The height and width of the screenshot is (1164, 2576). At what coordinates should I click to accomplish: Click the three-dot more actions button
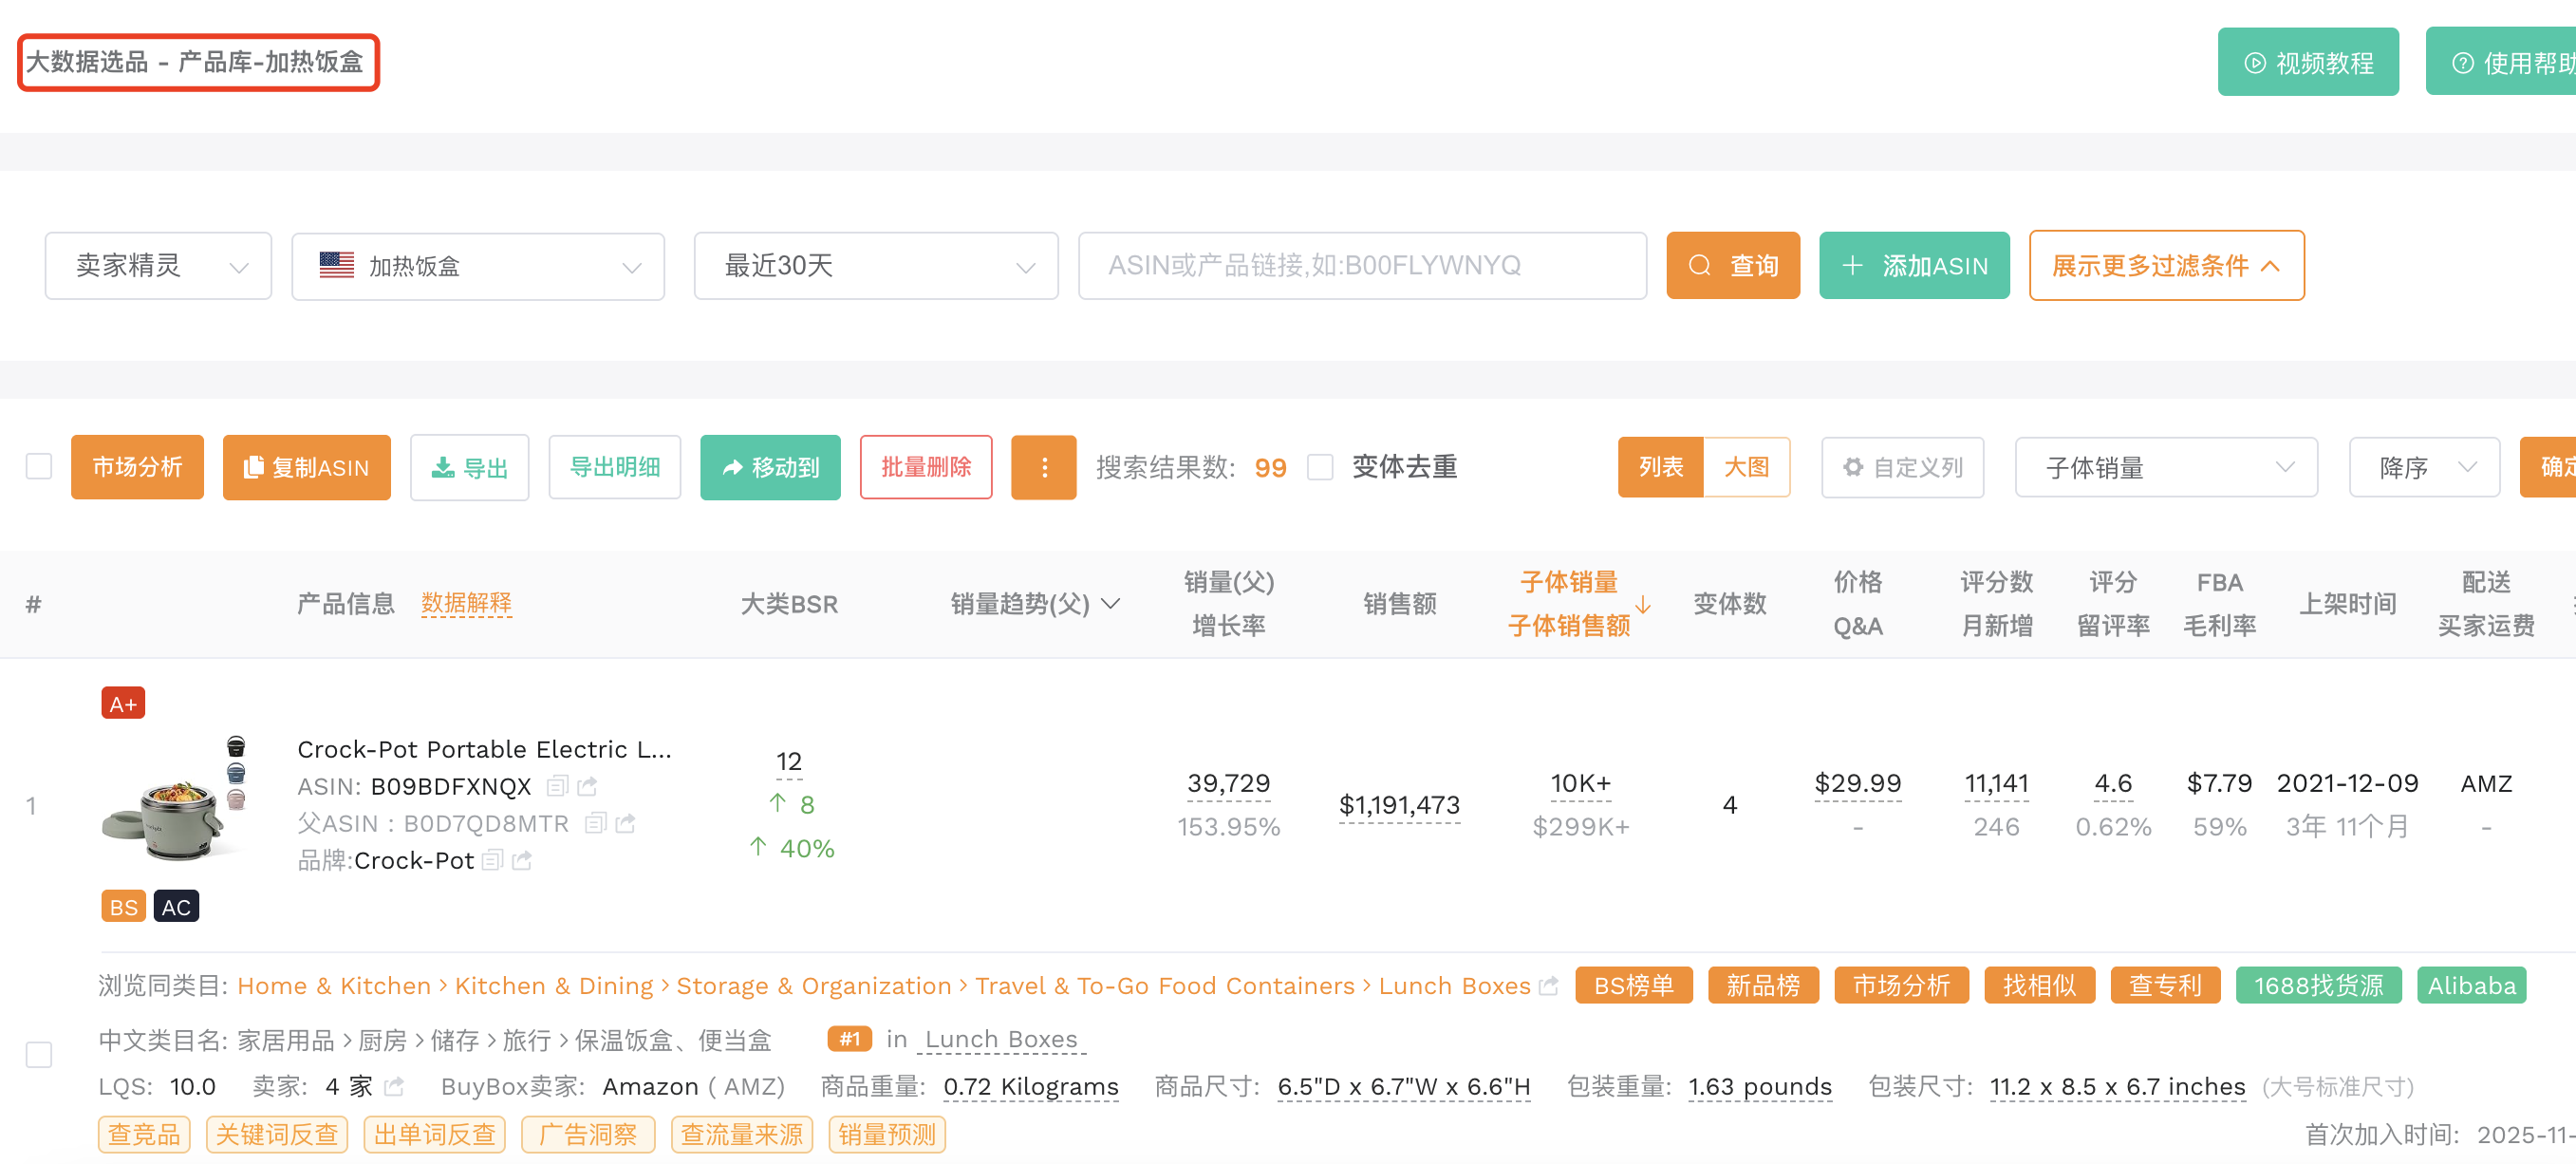coord(1043,467)
